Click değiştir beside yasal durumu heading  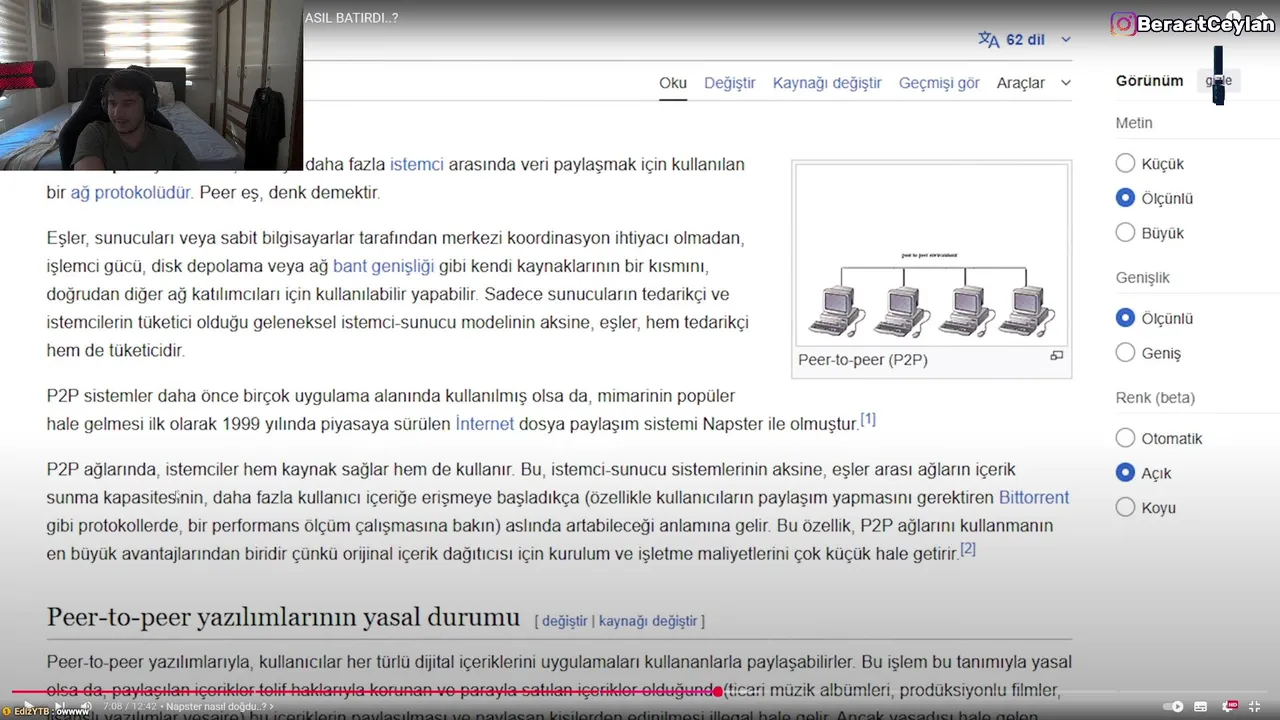pyautogui.click(x=565, y=621)
